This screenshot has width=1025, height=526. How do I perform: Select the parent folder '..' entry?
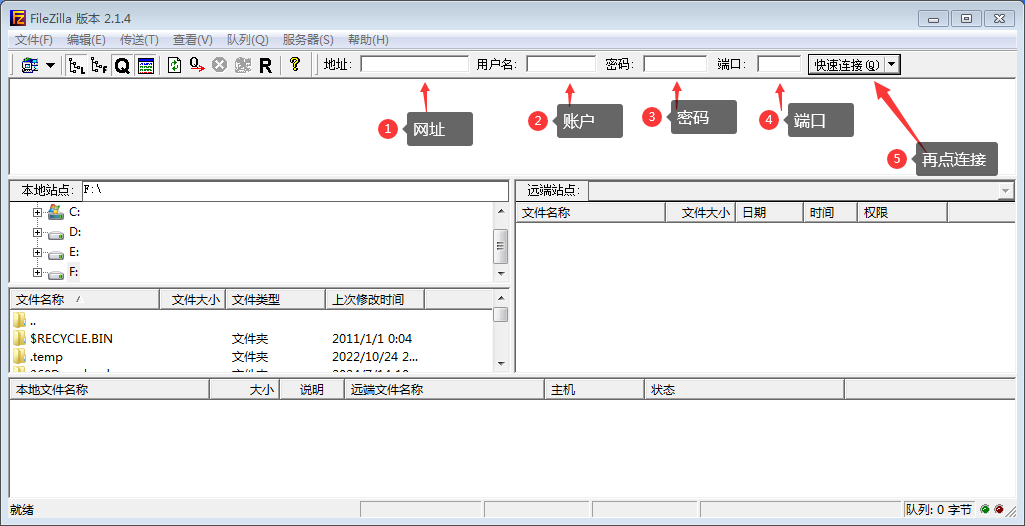click(33, 321)
